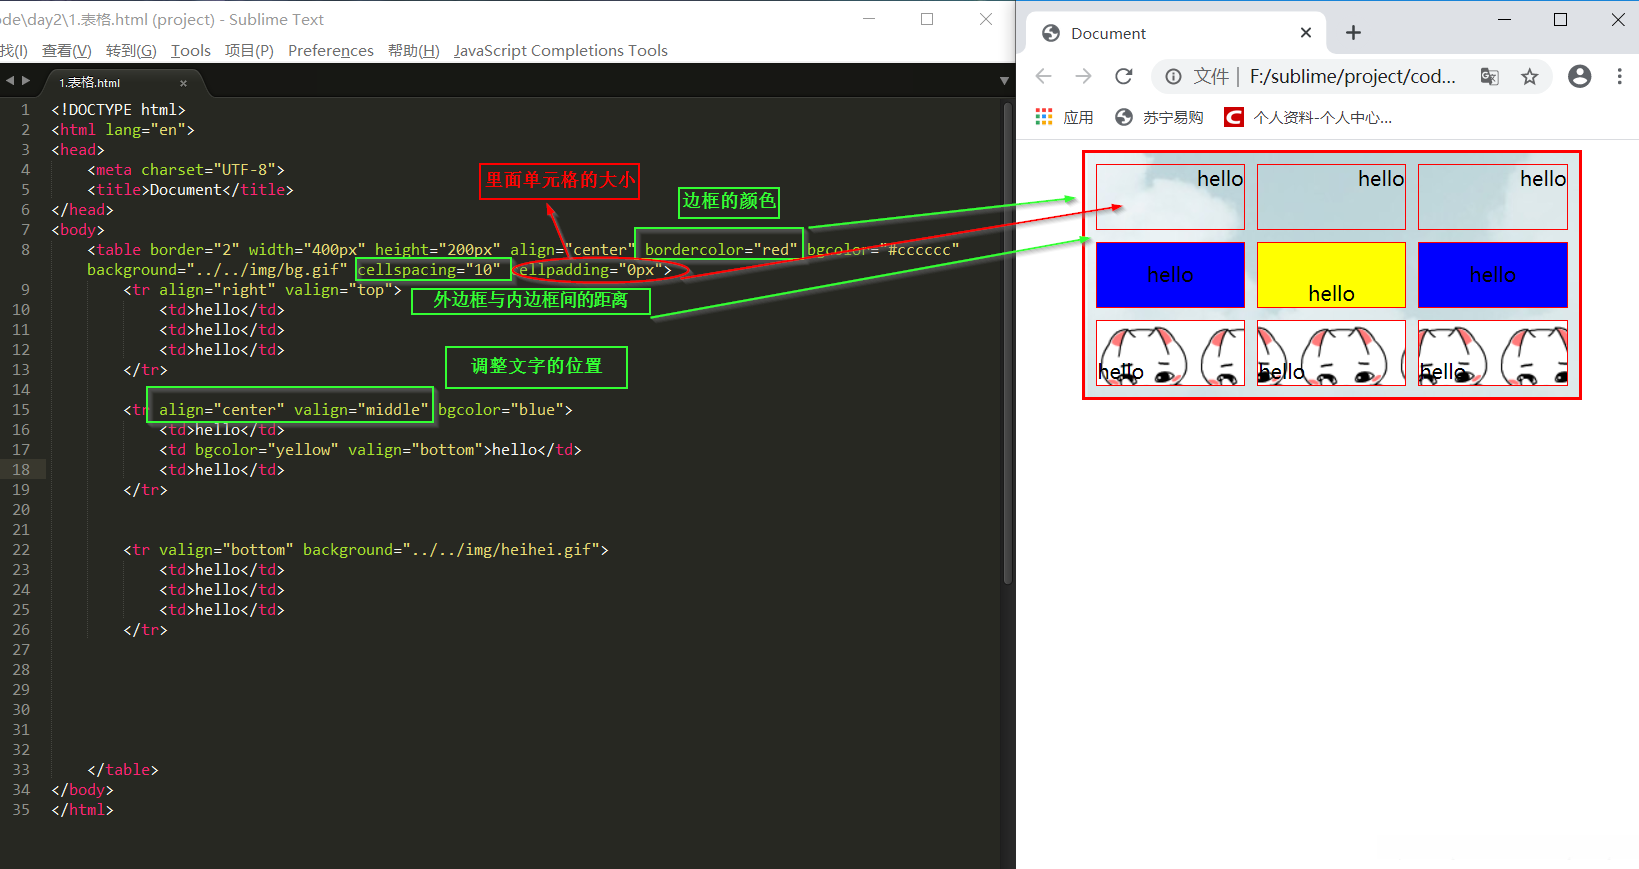The image size is (1639, 869).
Task: Click the <title>Document</title> line
Action: click(x=190, y=190)
